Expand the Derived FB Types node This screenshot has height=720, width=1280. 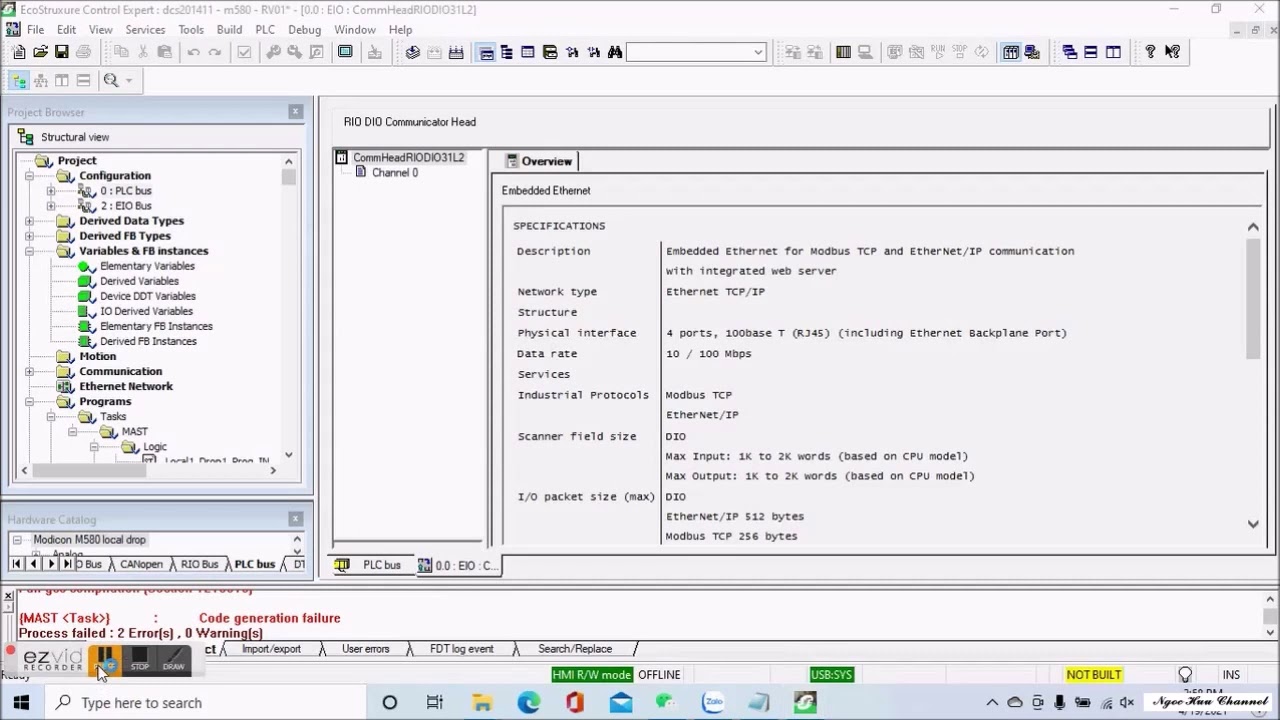[x=29, y=236]
